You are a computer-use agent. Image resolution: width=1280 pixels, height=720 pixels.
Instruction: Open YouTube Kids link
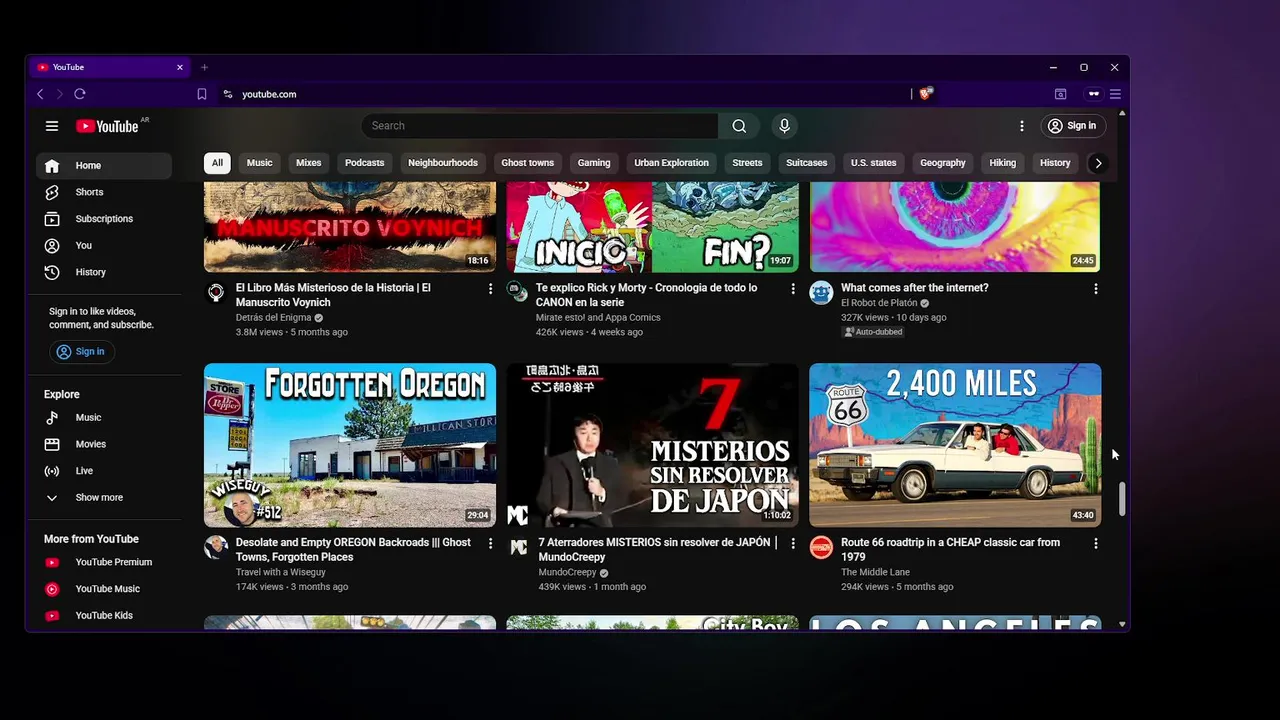(x=104, y=616)
